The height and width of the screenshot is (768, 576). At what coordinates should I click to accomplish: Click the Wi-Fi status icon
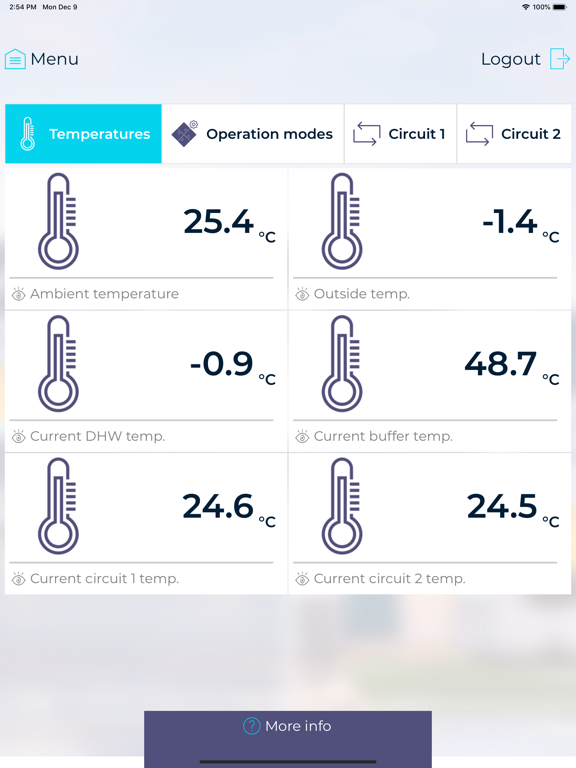tap(526, 7)
